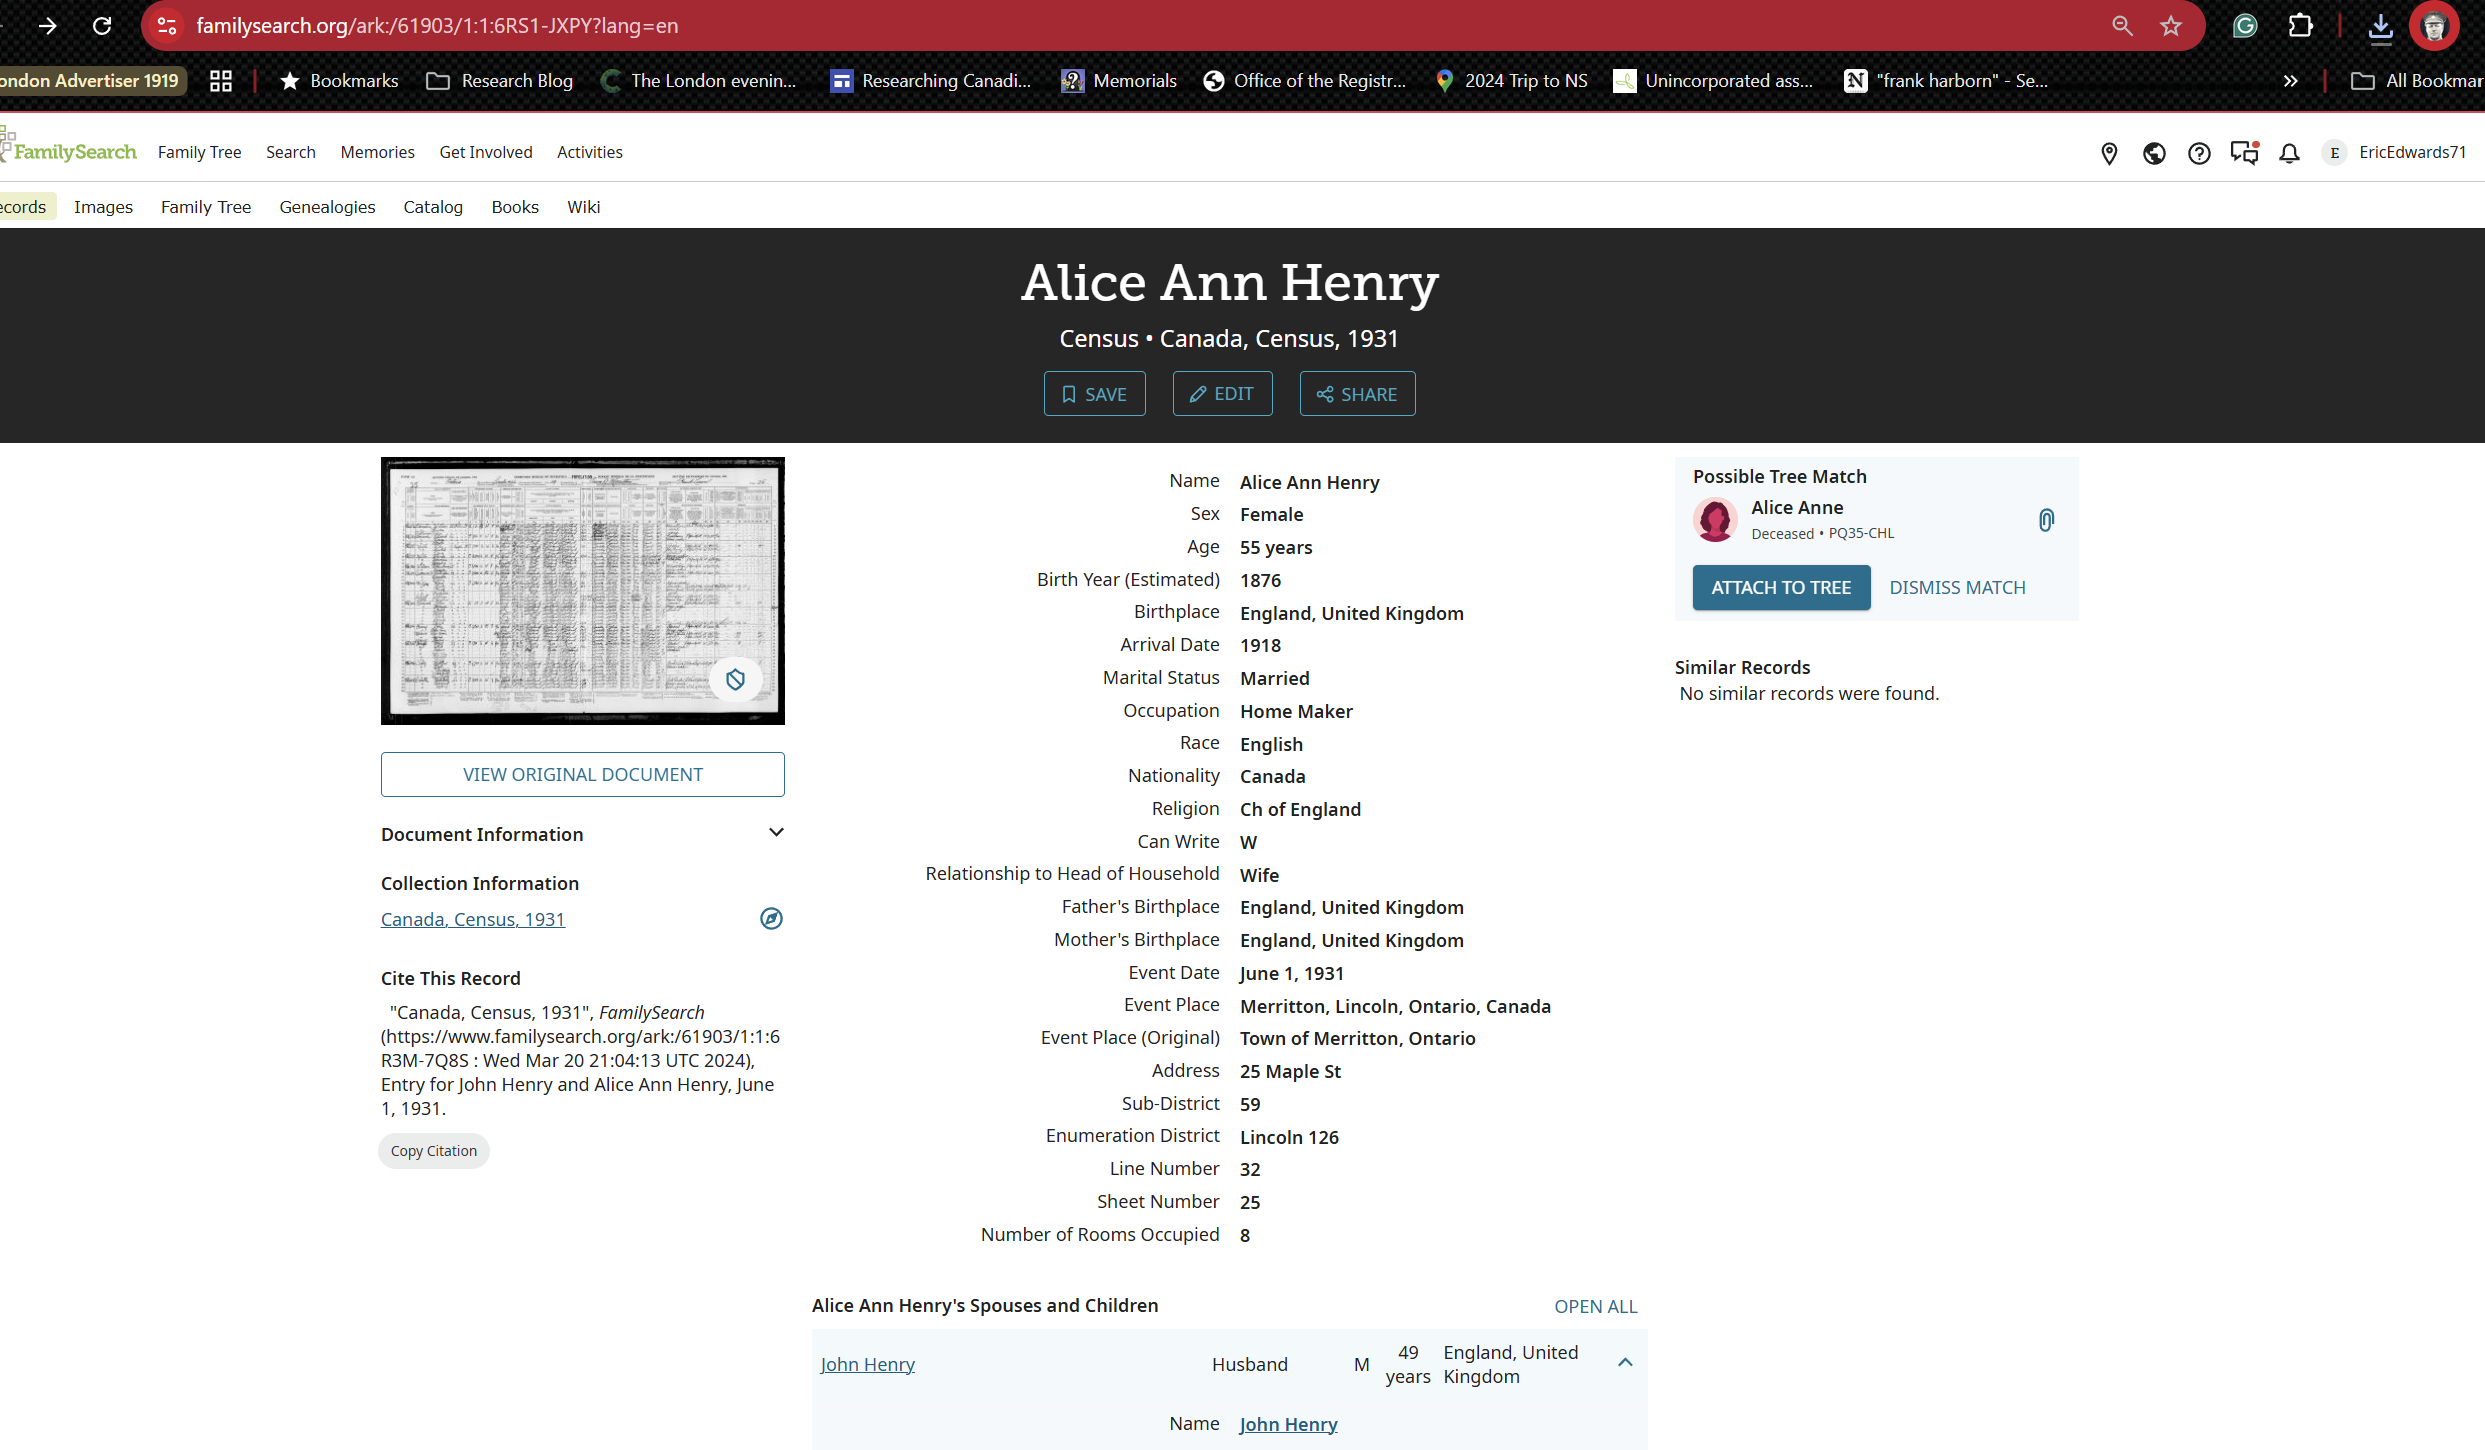Click the DISMISS MATCH link
Viewport: 2485px width, 1450px height.
[x=1957, y=588]
